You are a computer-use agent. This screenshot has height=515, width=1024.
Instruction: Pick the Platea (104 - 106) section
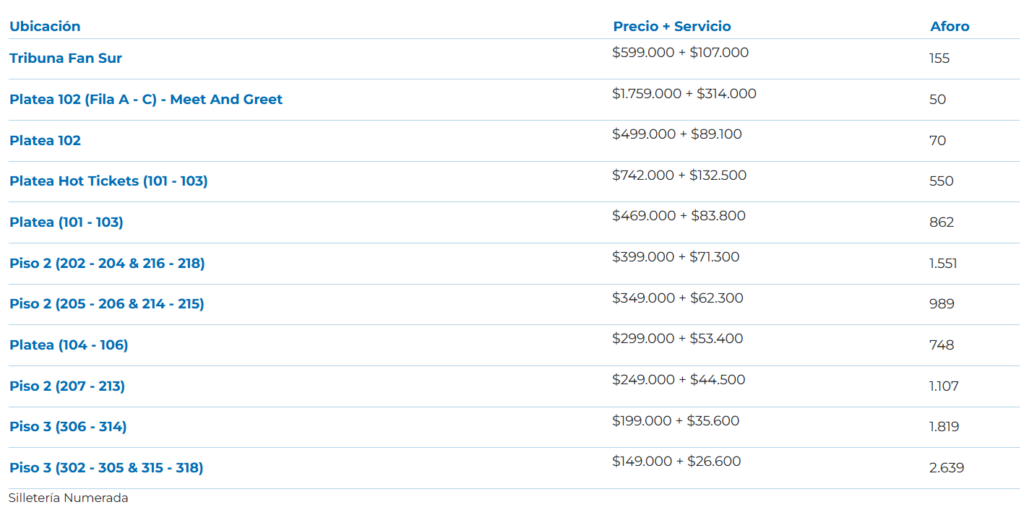coord(68,345)
